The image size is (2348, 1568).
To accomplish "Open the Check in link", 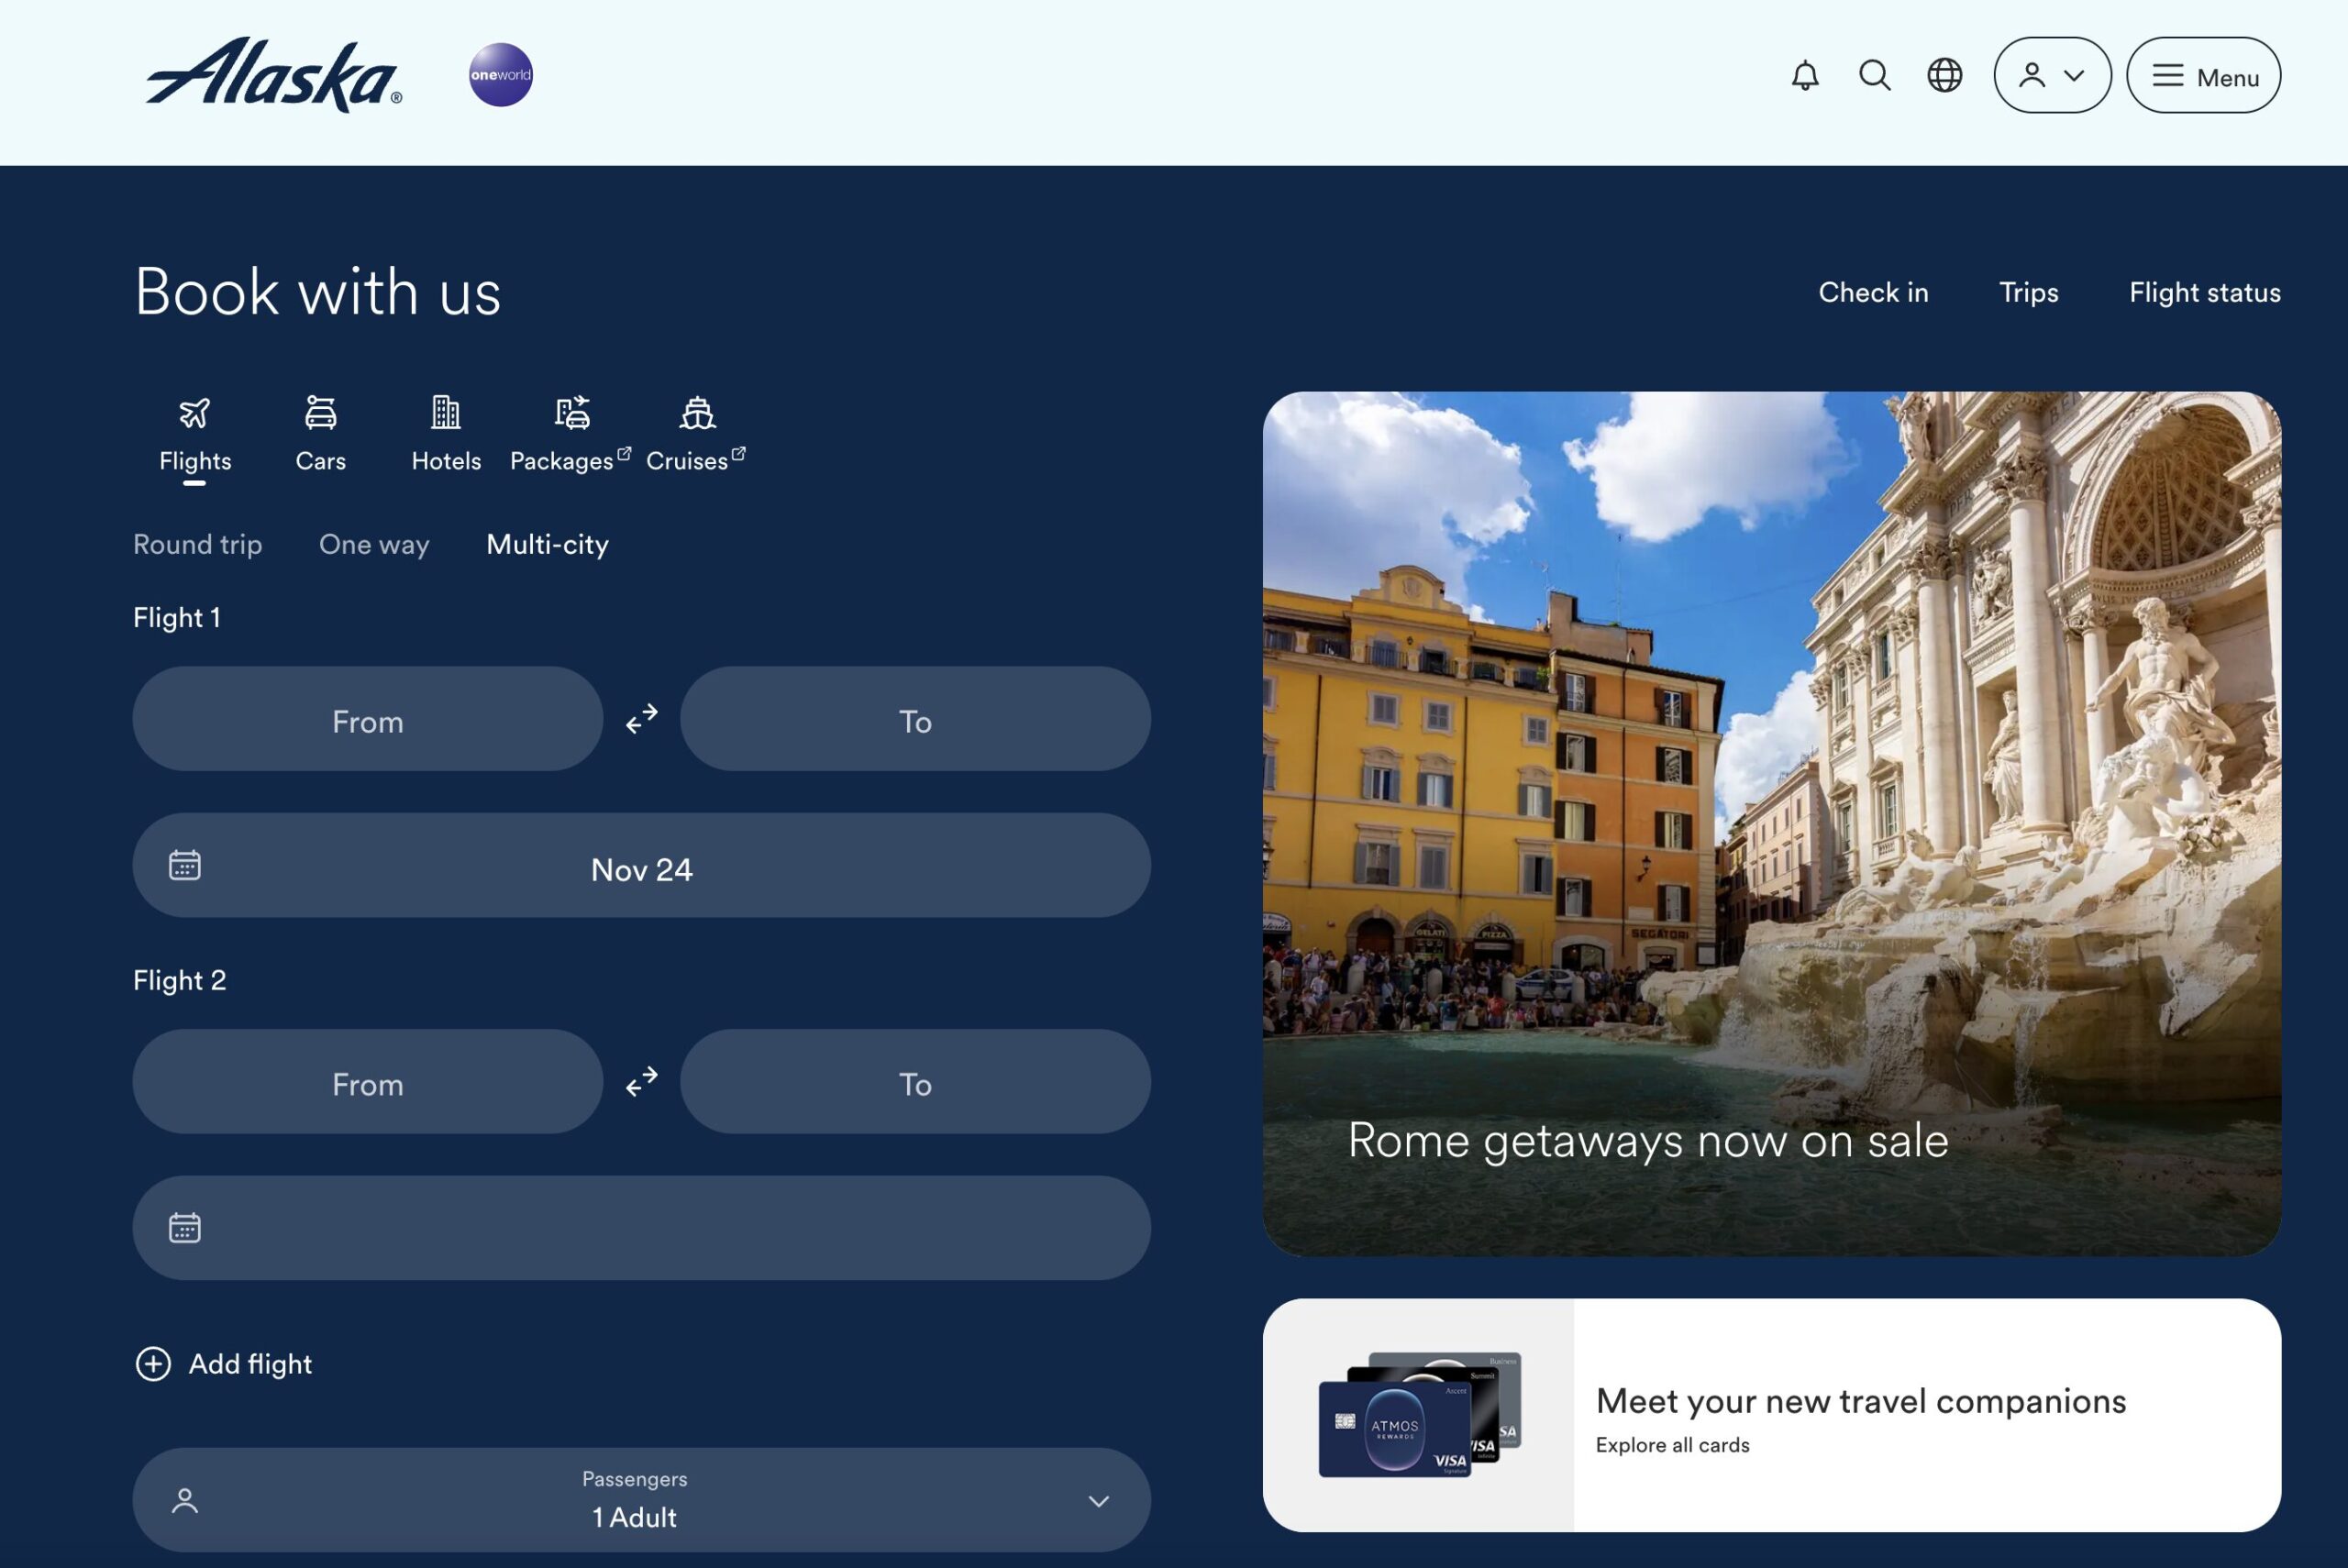I will tap(1872, 292).
